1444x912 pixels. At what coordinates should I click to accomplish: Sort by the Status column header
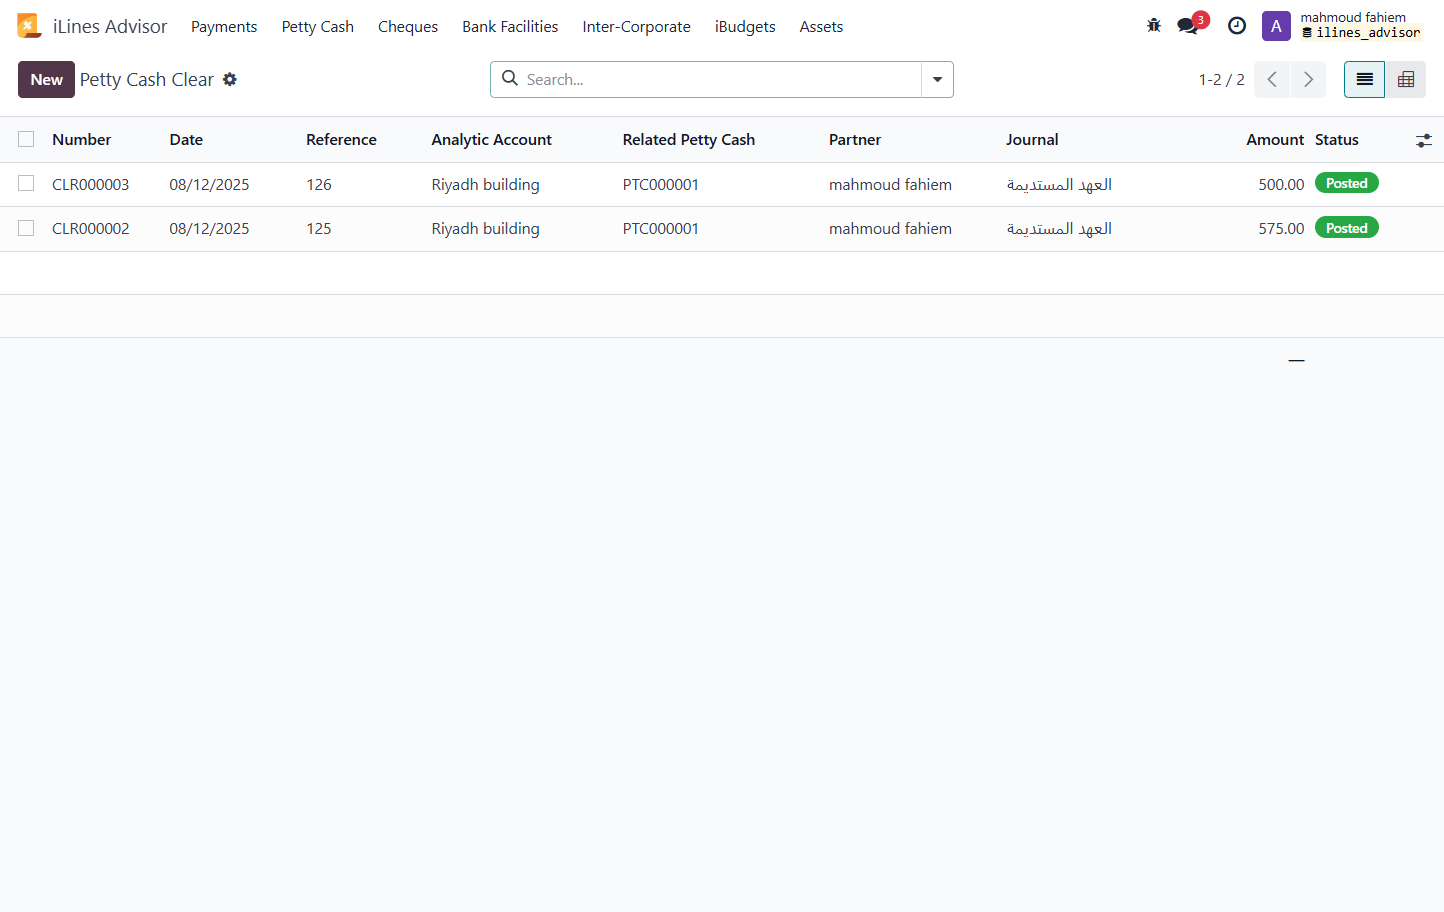1337,140
